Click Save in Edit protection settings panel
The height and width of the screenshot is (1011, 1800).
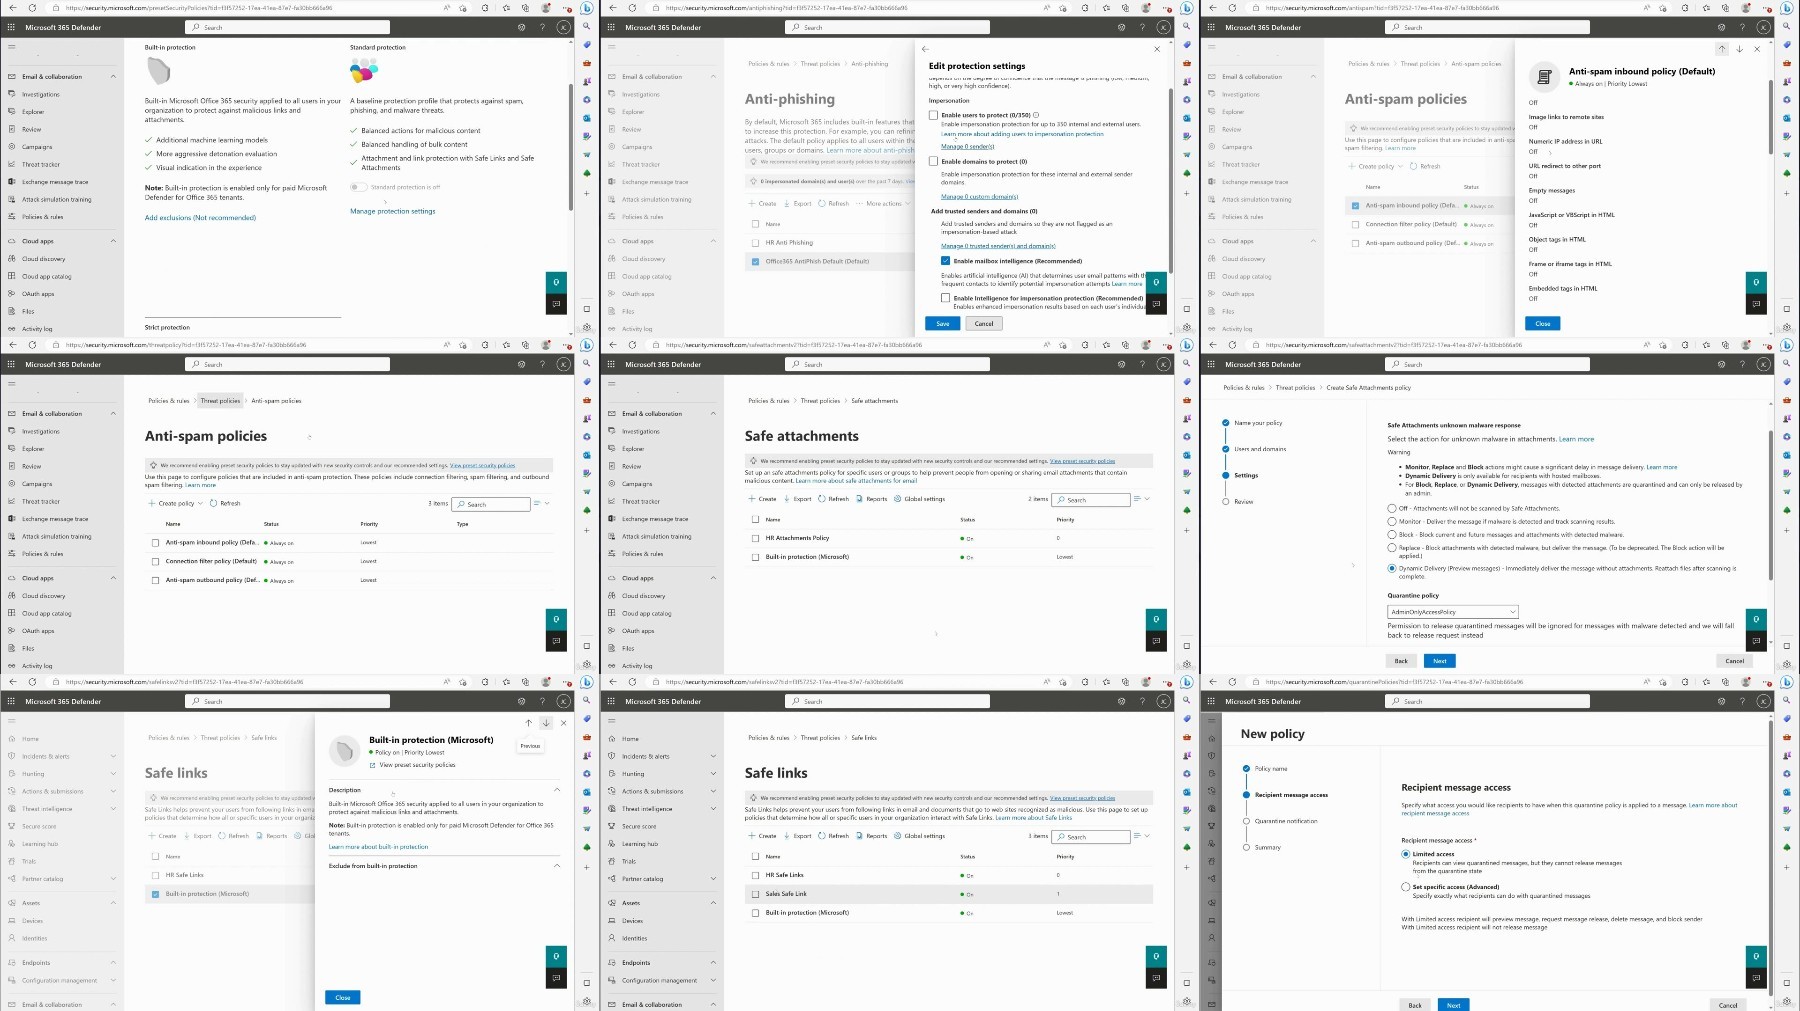click(x=943, y=323)
